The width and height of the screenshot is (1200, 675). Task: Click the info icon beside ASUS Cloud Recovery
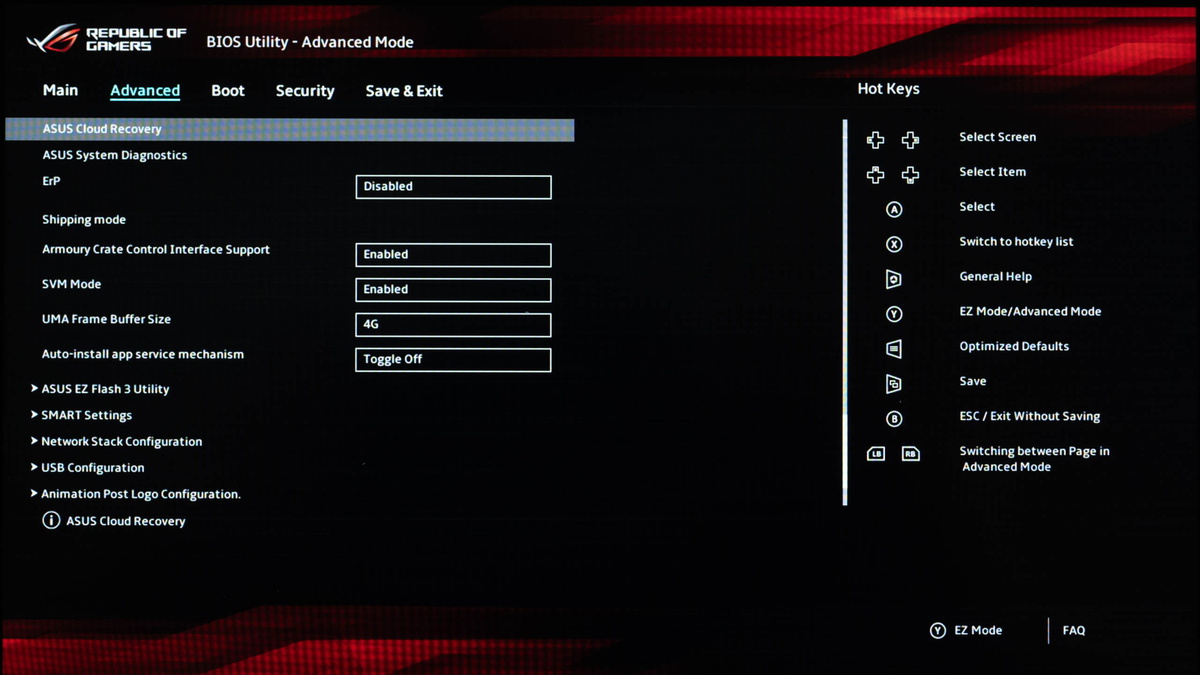[51, 520]
